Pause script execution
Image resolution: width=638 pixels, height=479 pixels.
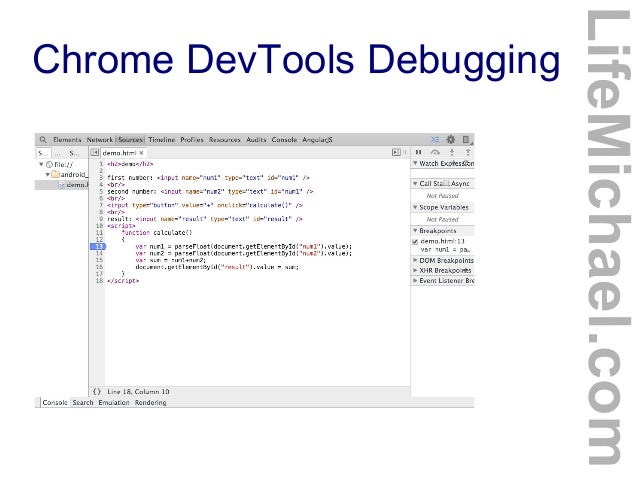coord(418,152)
